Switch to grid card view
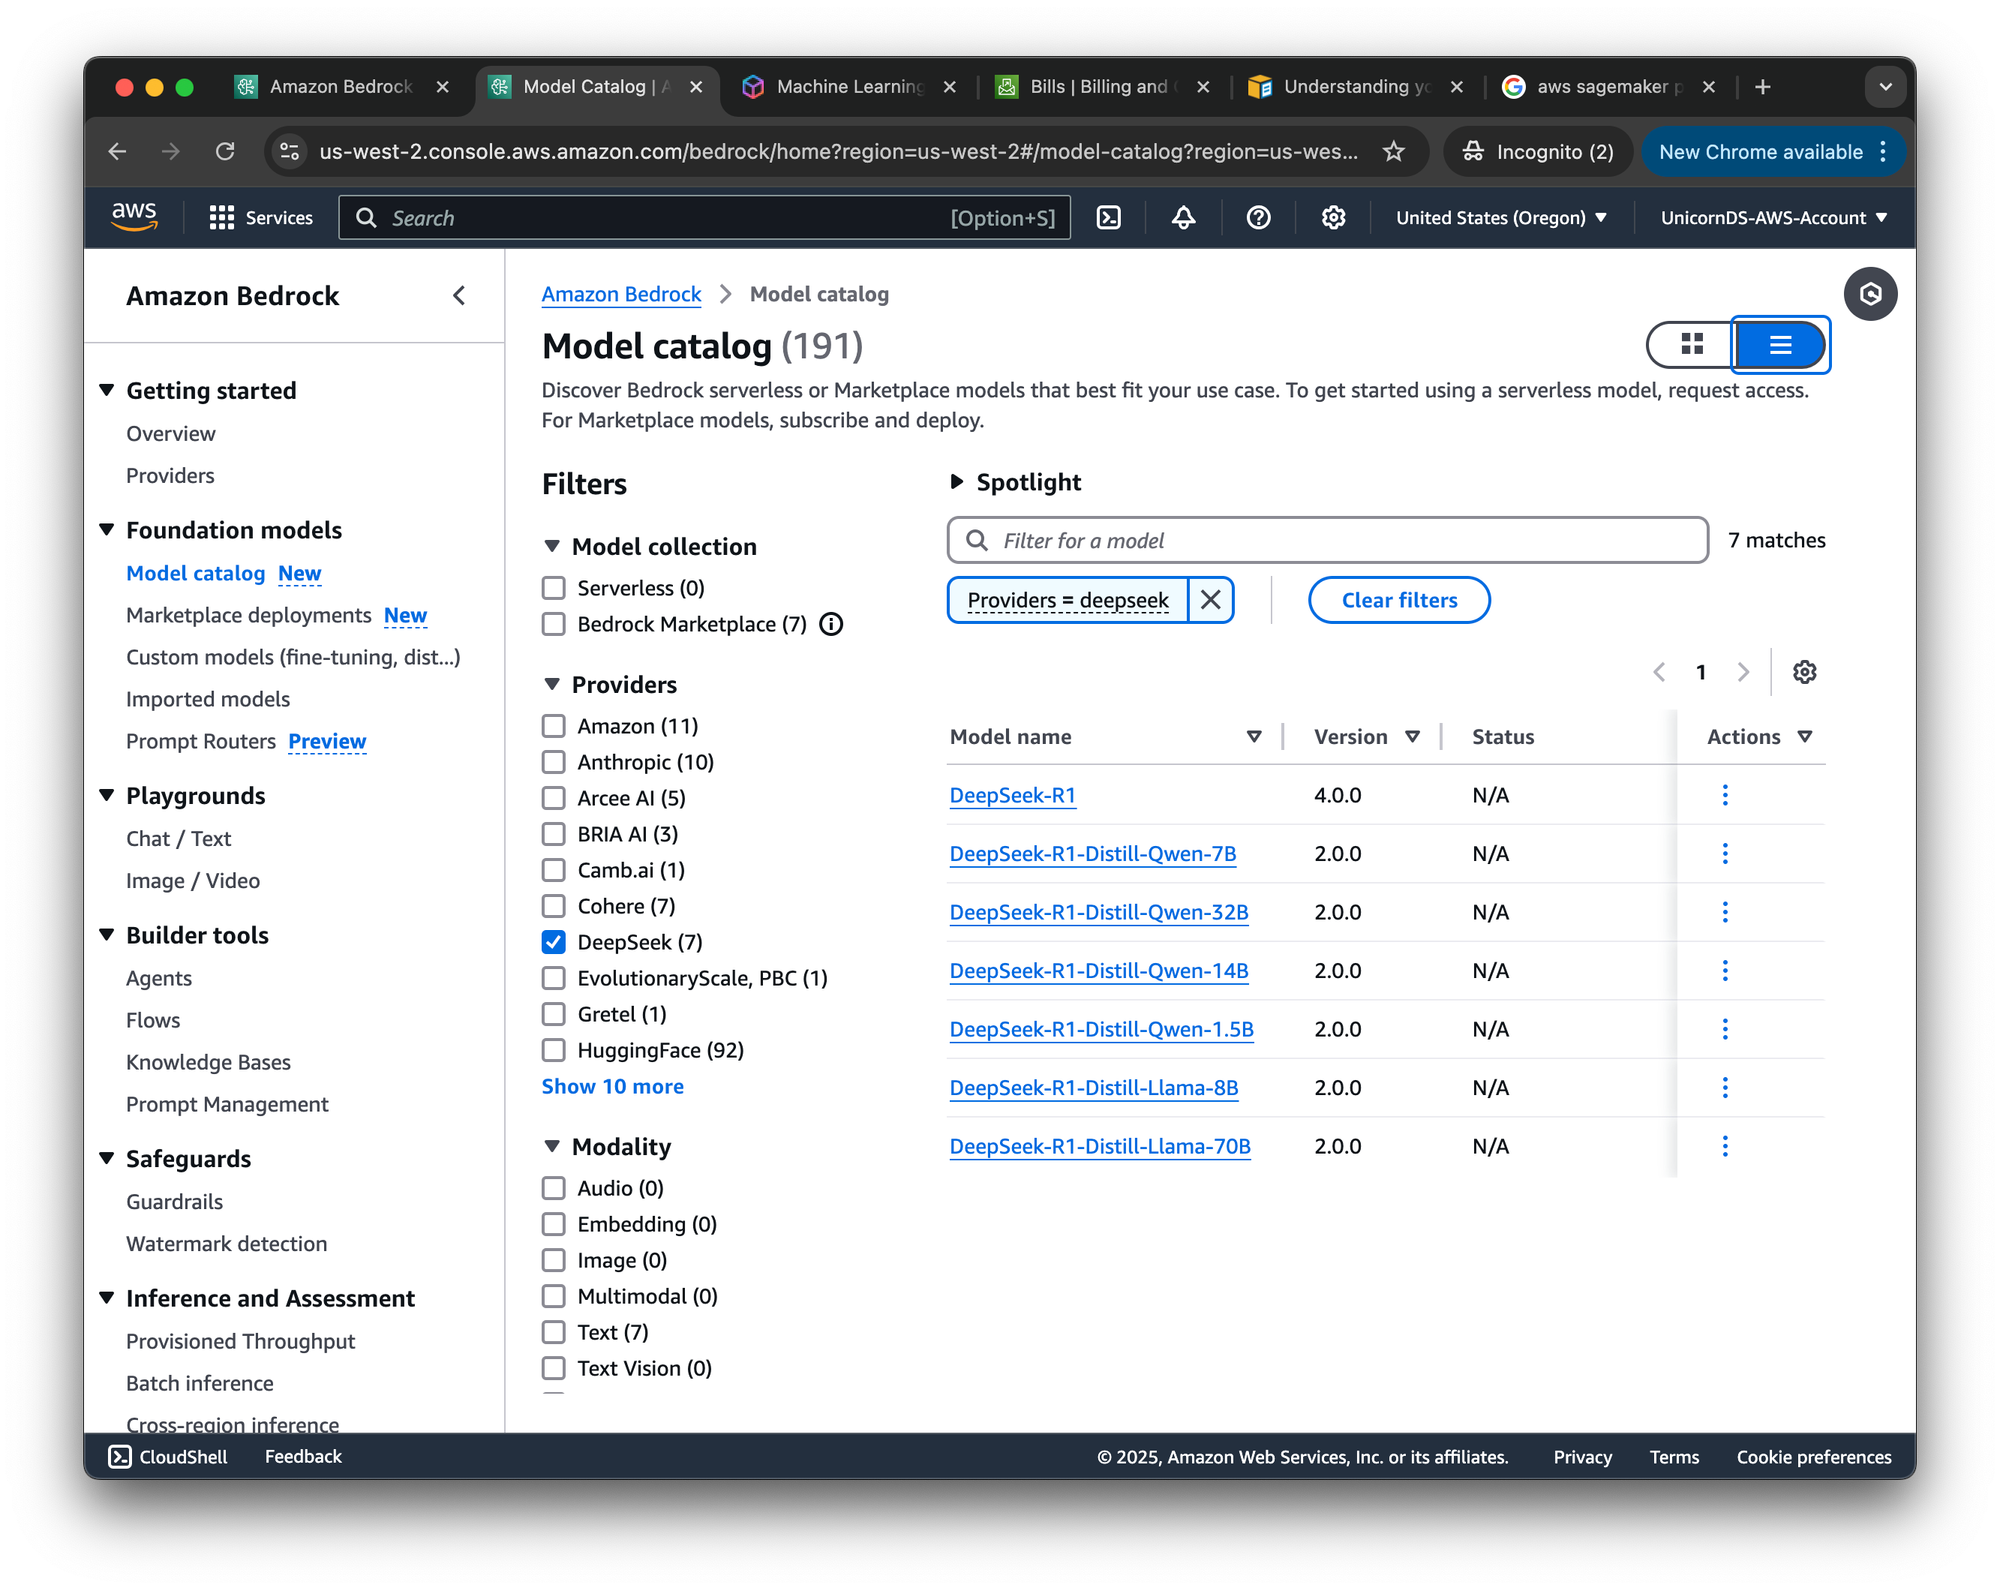Viewport: 2000px width, 1590px height. 1692,345
